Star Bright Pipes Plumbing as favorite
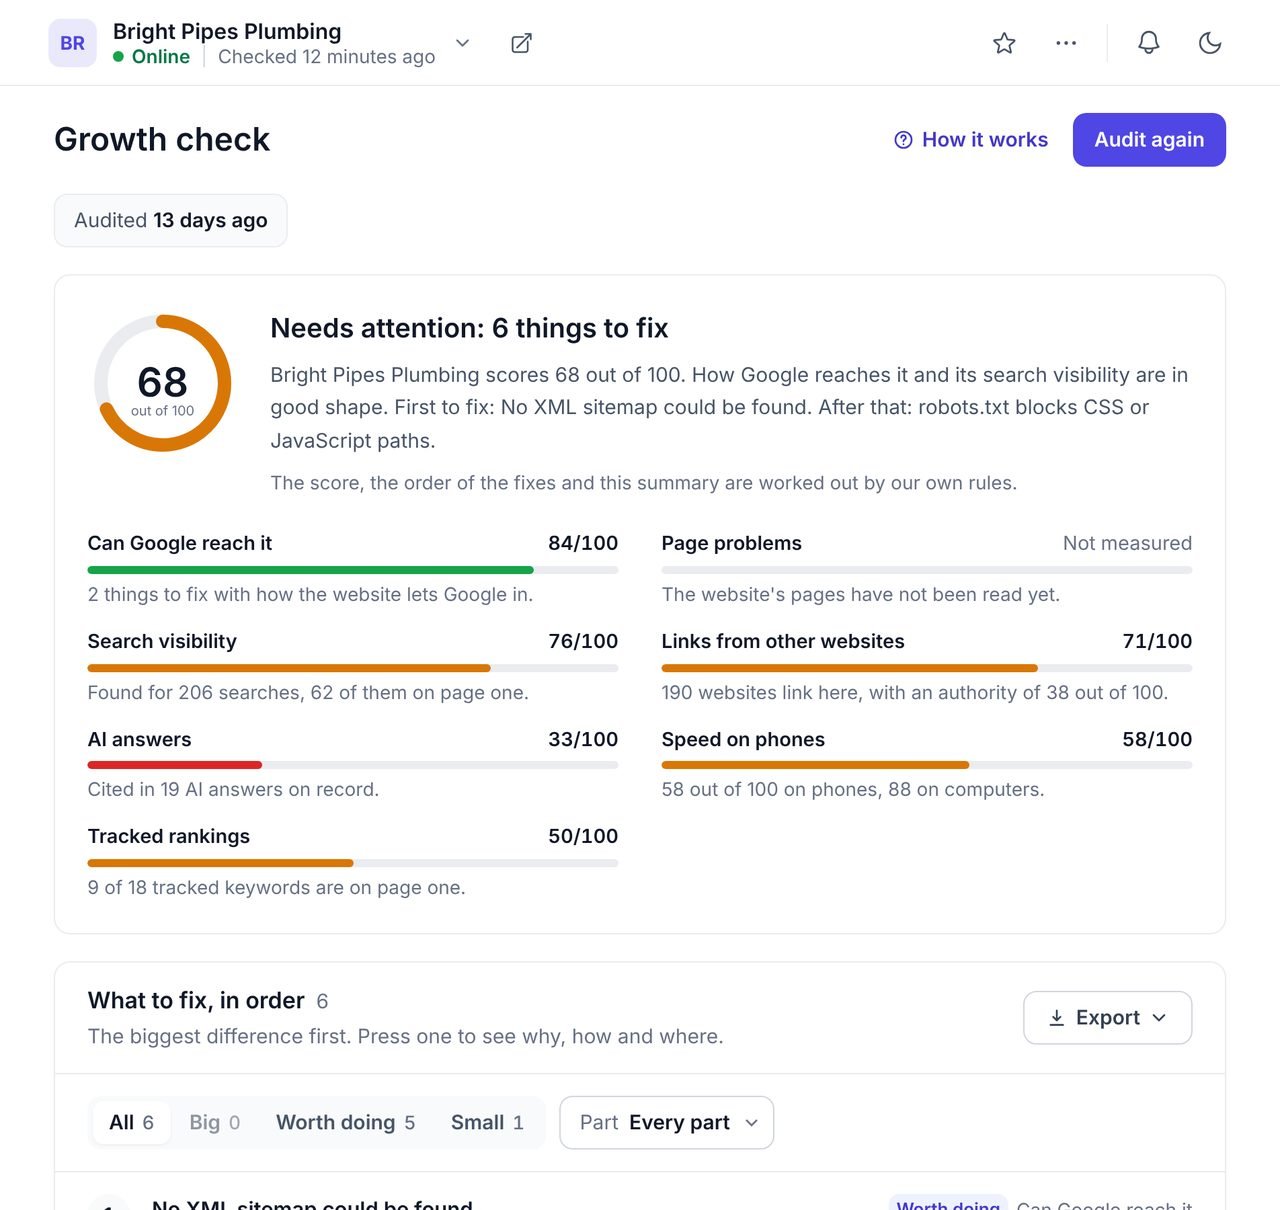This screenshot has height=1210, width=1280. (1004, 43)
